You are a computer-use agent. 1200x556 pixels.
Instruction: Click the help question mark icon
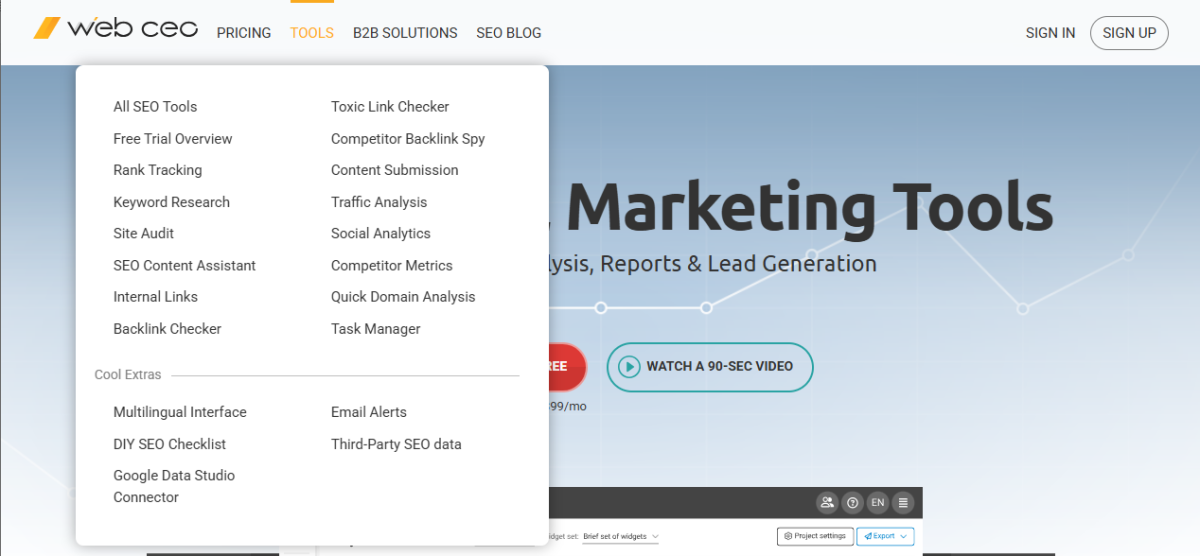point(852,503)
